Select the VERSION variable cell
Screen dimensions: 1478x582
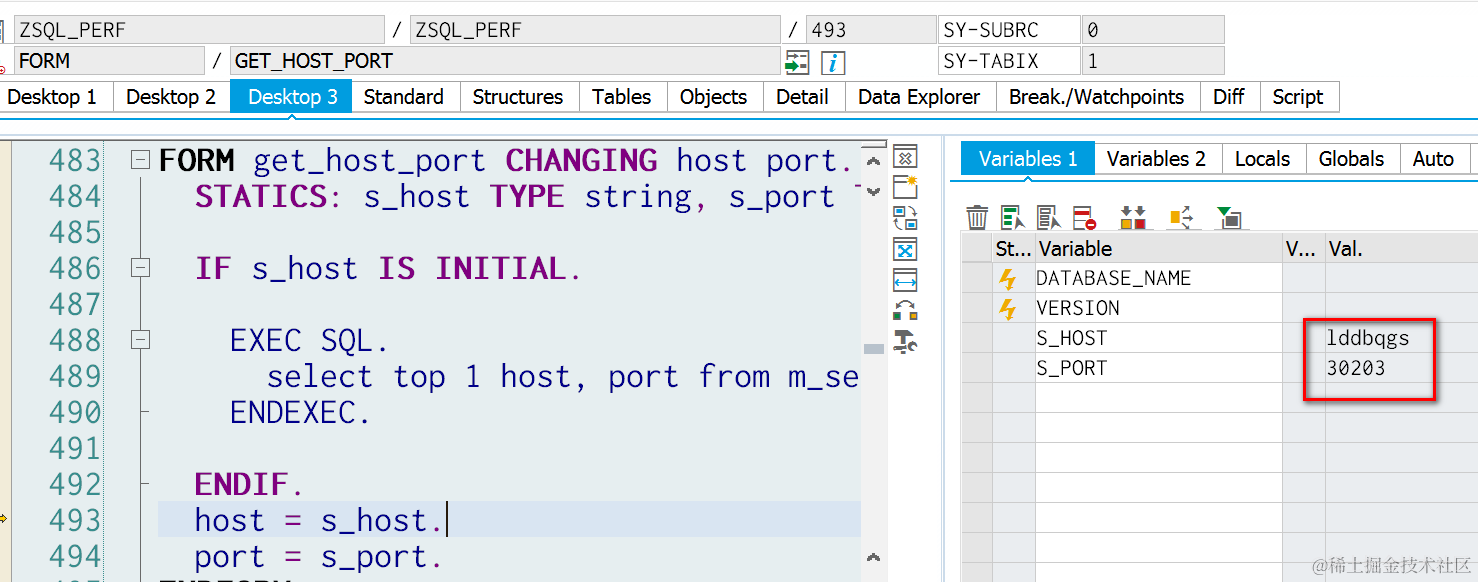(x=1158, y=308)
